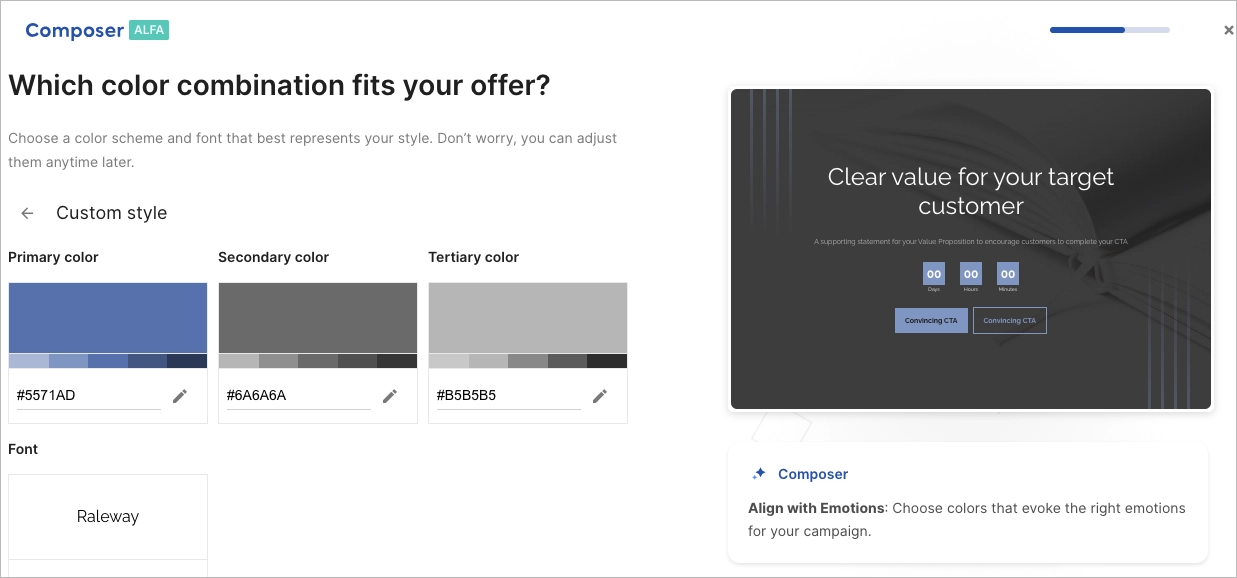Click the back arrow beside Custom style
The image size is (1237, 578).
point(28,213)
